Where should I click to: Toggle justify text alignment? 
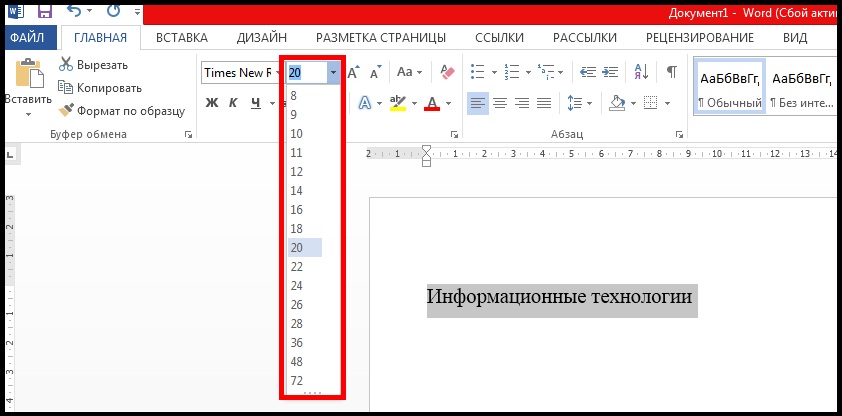pyautogui.click(x=544, y=103)
